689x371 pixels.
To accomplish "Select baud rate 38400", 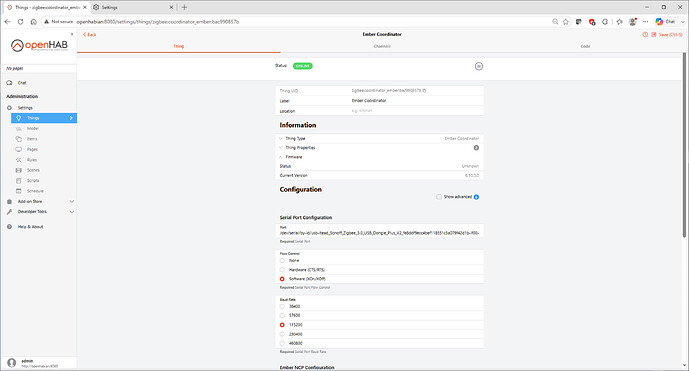I will click(282, 306).
